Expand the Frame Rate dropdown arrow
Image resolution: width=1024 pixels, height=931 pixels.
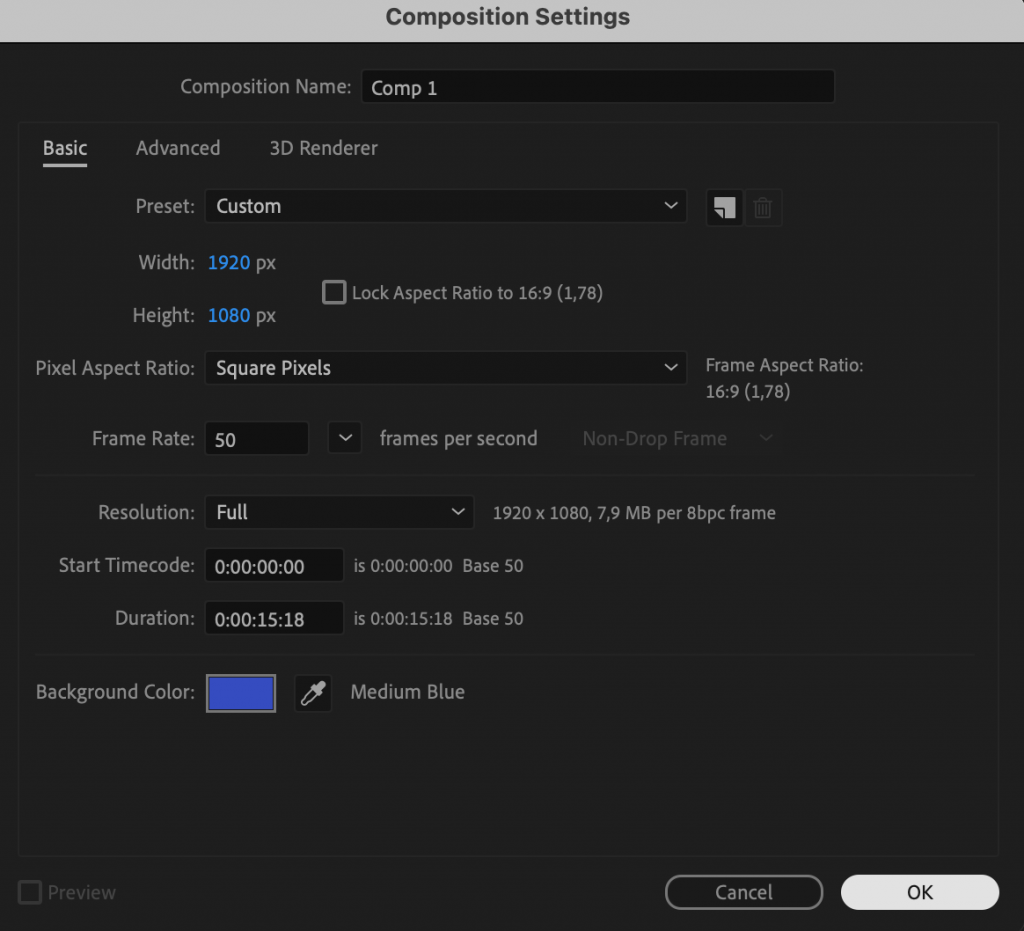[x=344, y=437]
